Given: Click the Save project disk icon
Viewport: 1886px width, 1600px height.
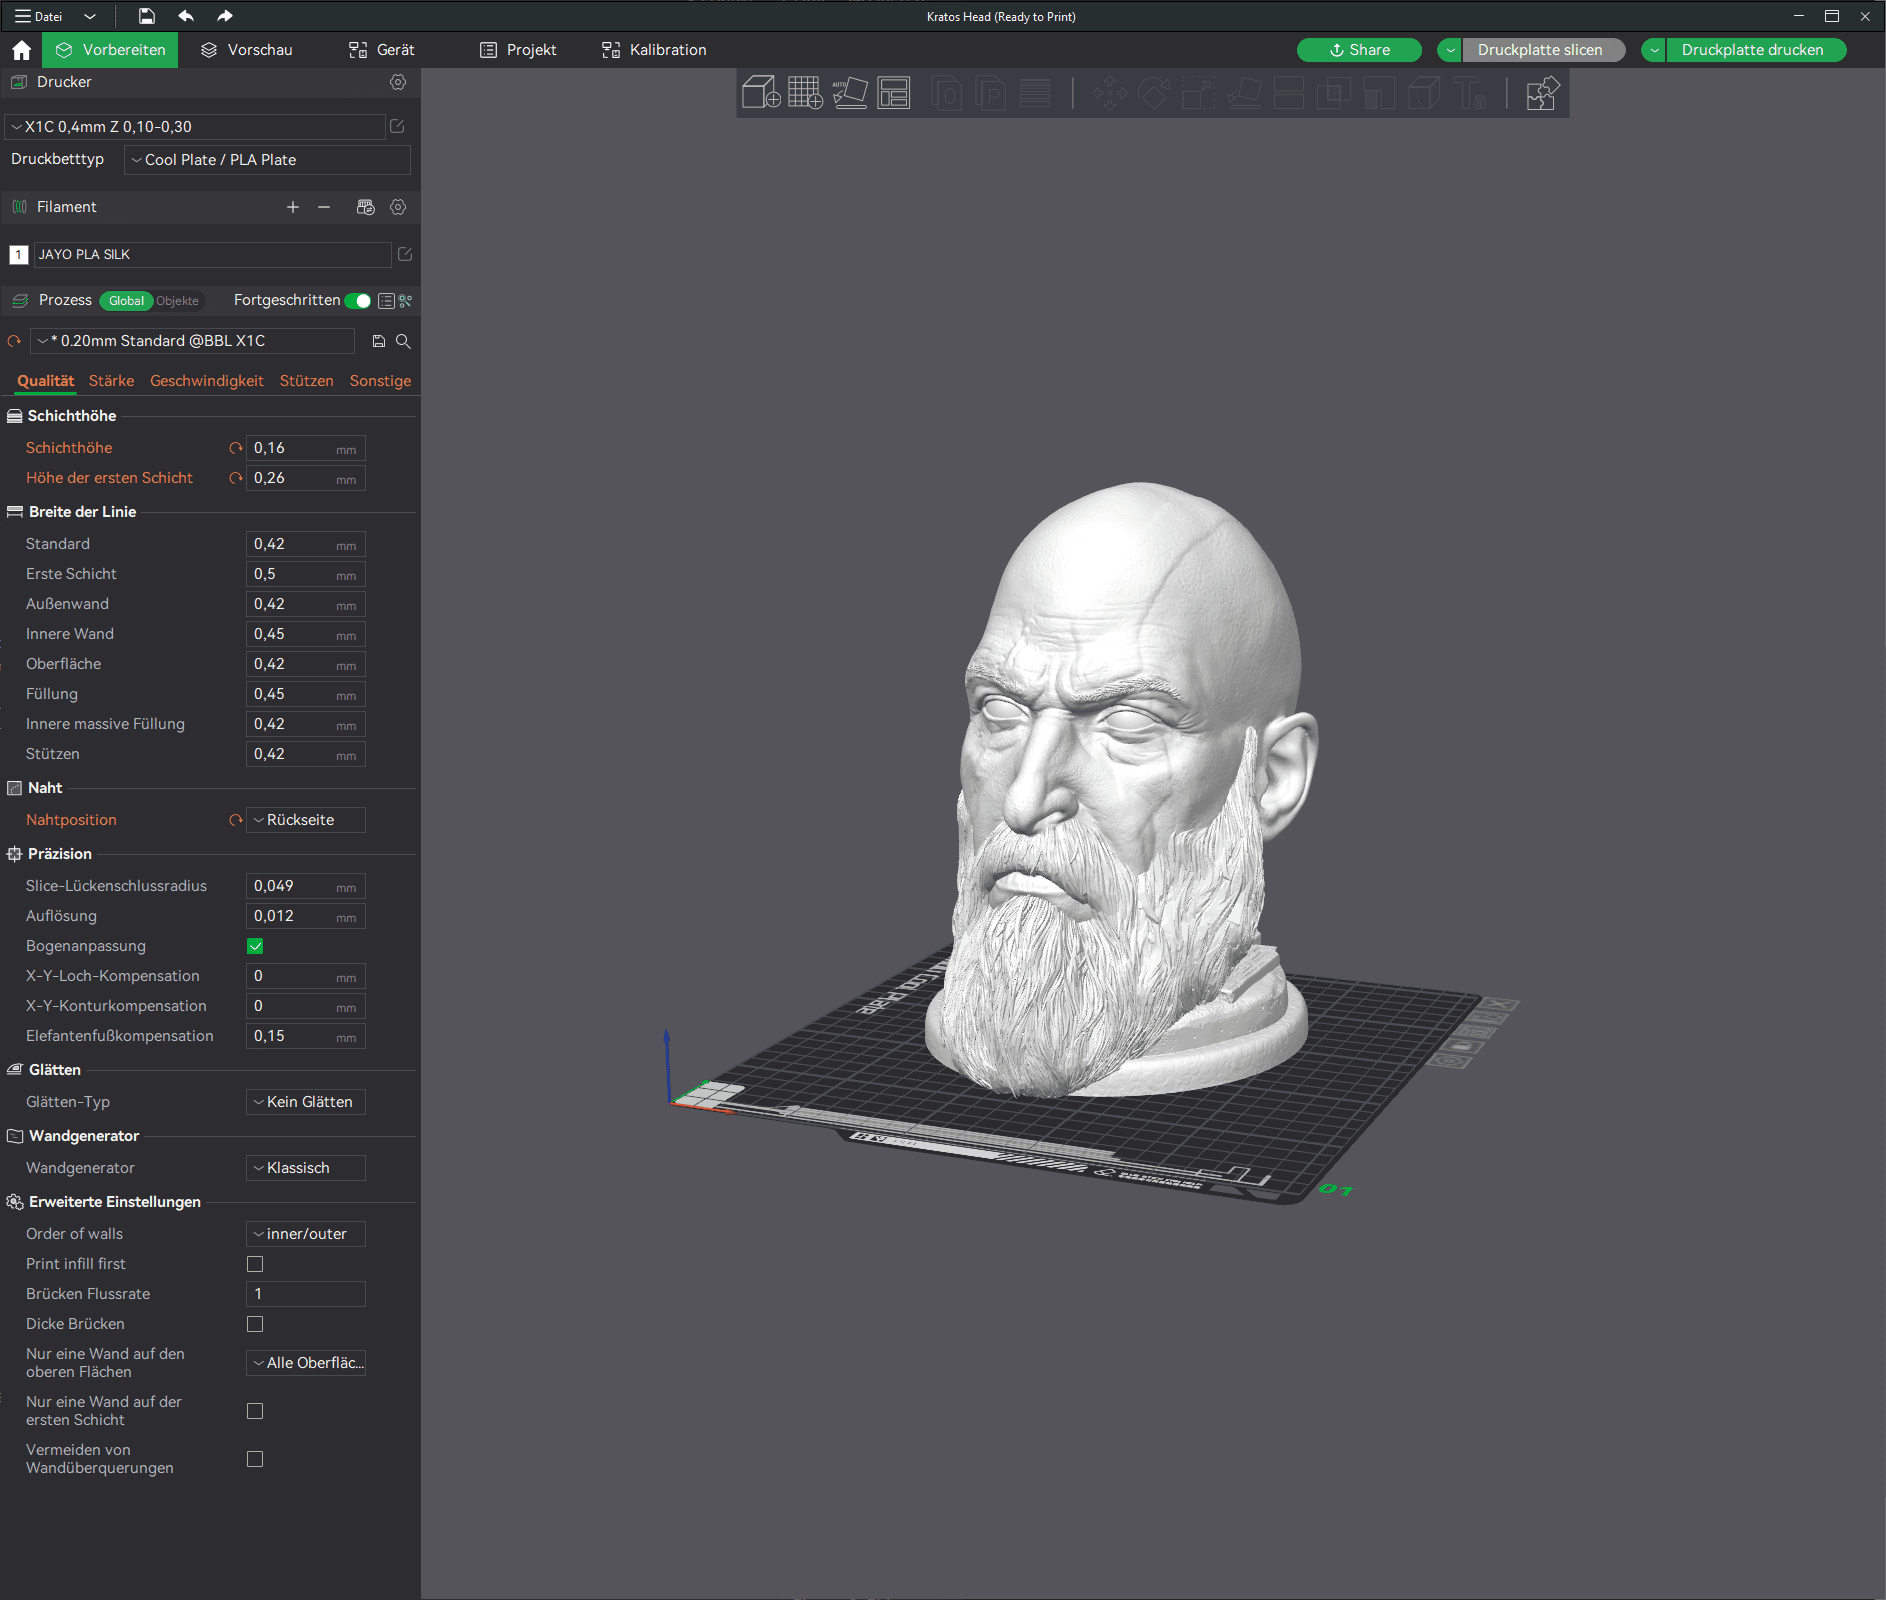Looking at the screenshot, I should pyautogui.click(x=146, y=16).
